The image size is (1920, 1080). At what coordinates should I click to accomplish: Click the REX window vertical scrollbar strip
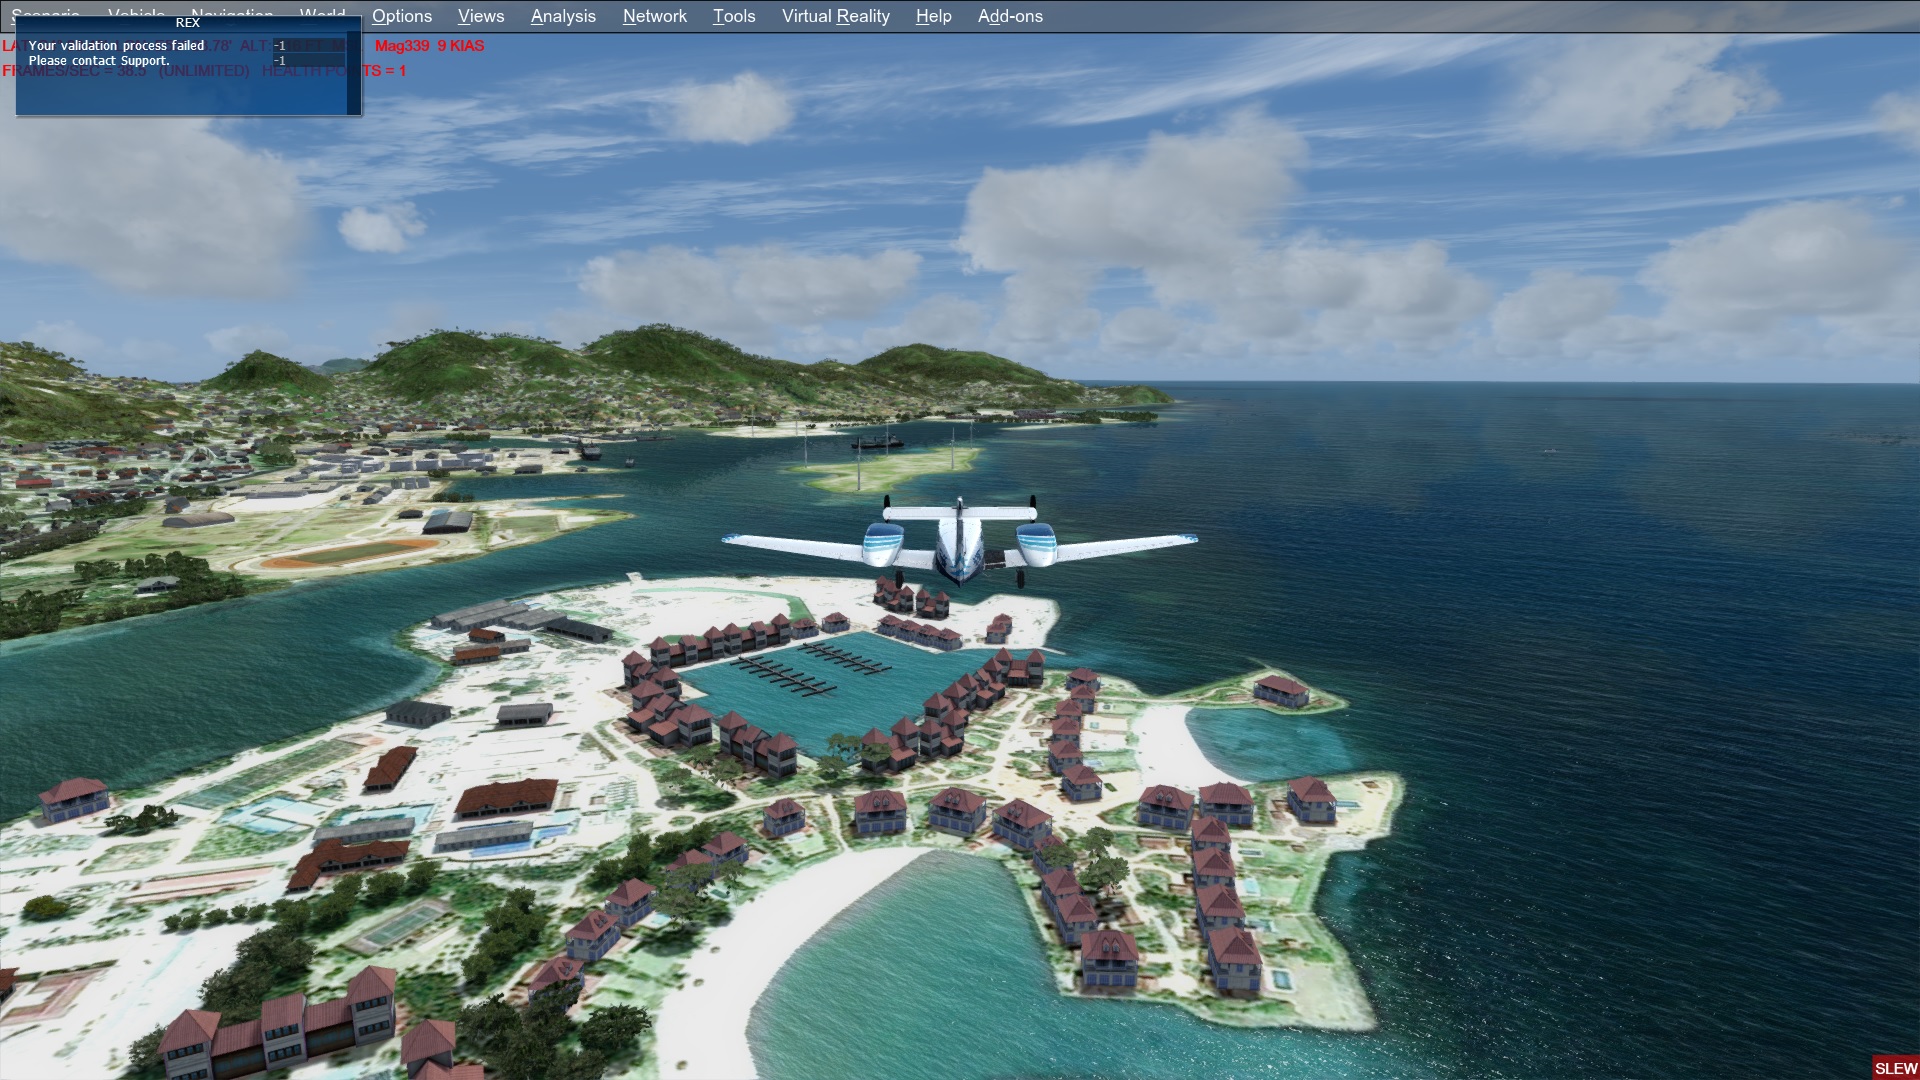(353, 80)
